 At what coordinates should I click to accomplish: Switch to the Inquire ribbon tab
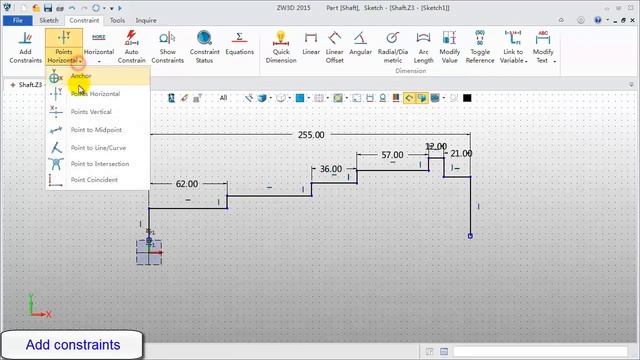[x=146, y=20]
